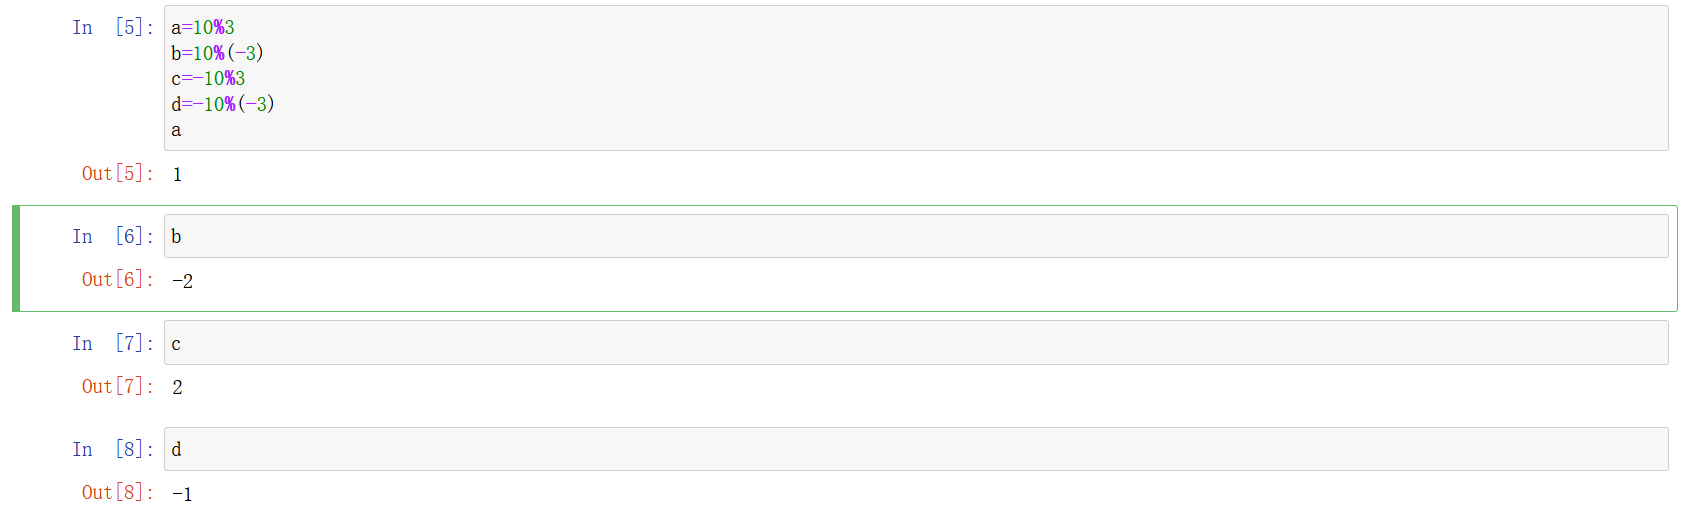
Task: Click the In [6] prompt label
Action: click(x=112, y=237)
